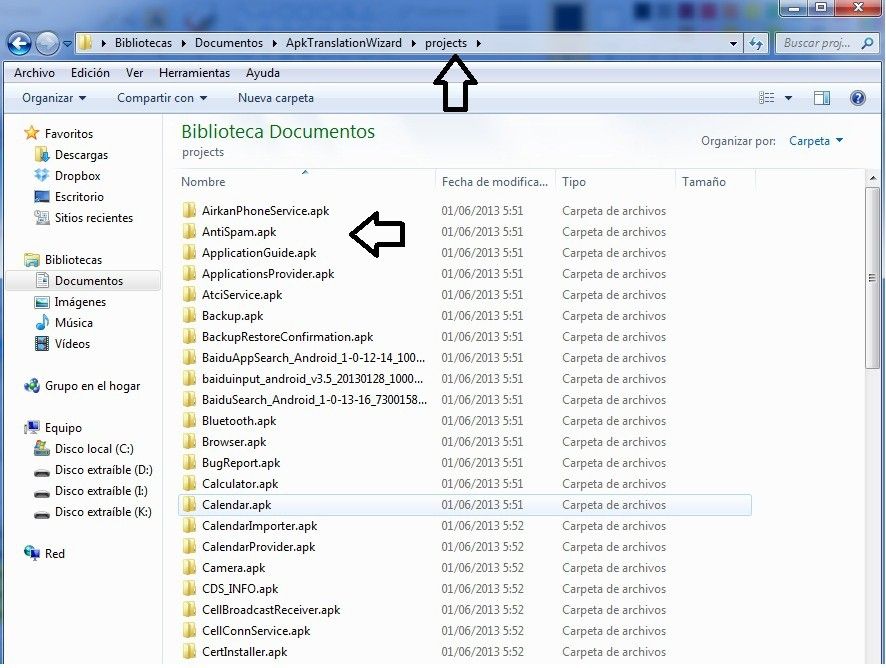The image size is (886, 668).
Task: Open the view options dropdown arrow
Action: [788, 98]
